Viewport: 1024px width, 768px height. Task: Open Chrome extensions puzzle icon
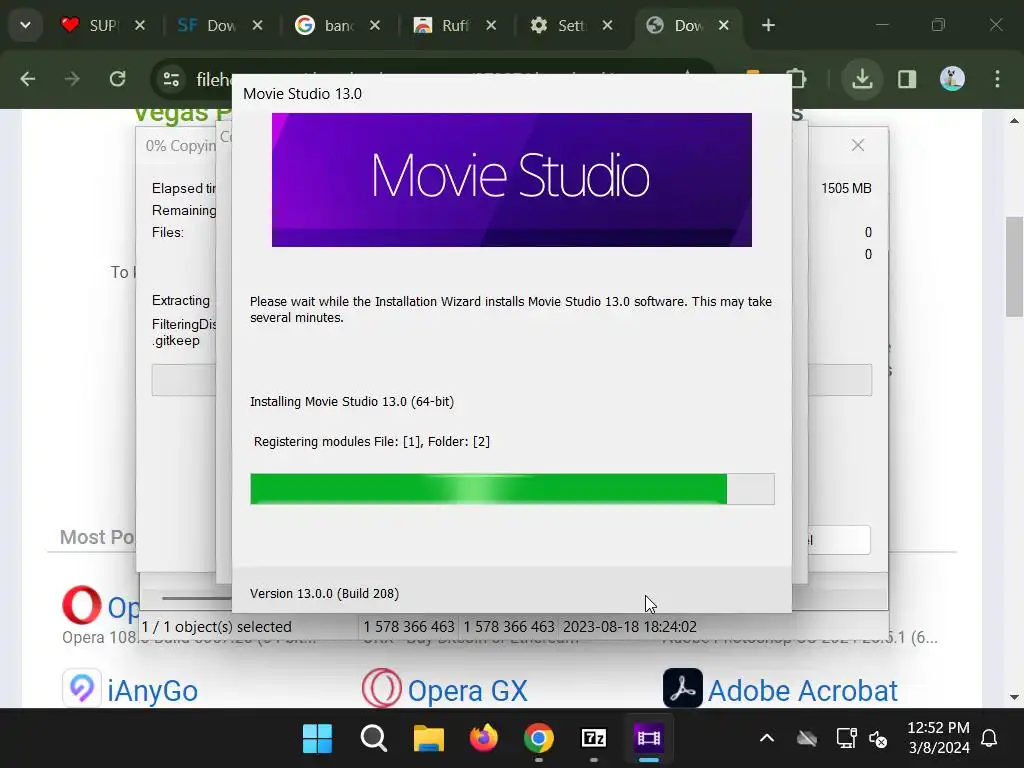click(x=799, y=79)
